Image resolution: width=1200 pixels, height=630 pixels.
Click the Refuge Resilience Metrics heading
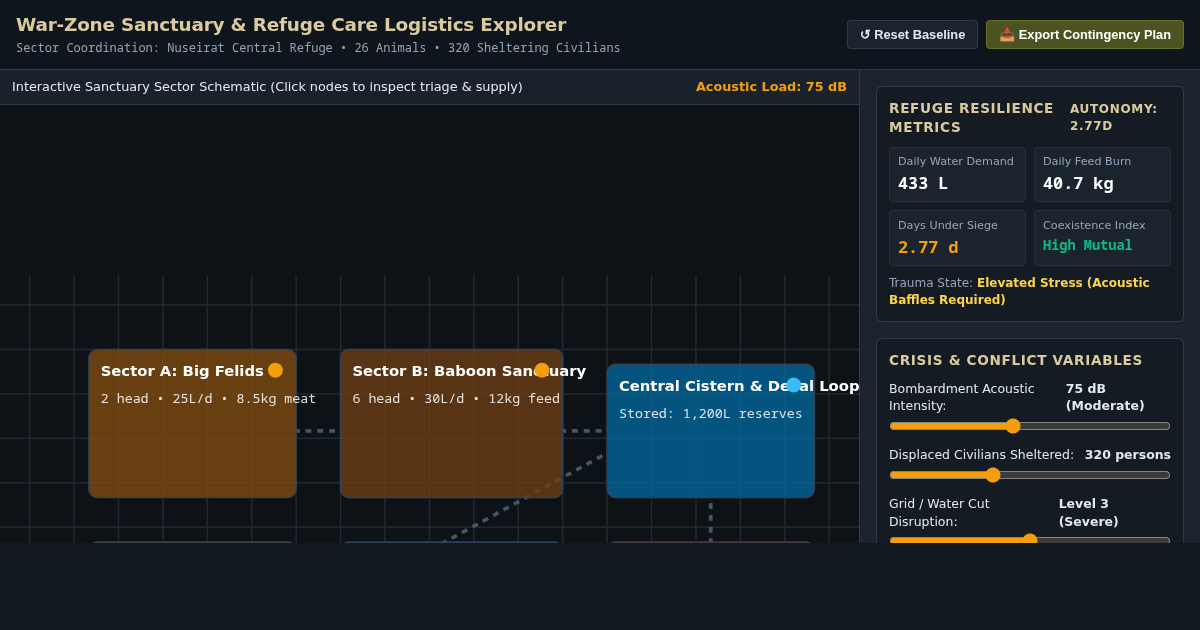tap(971, 118)
